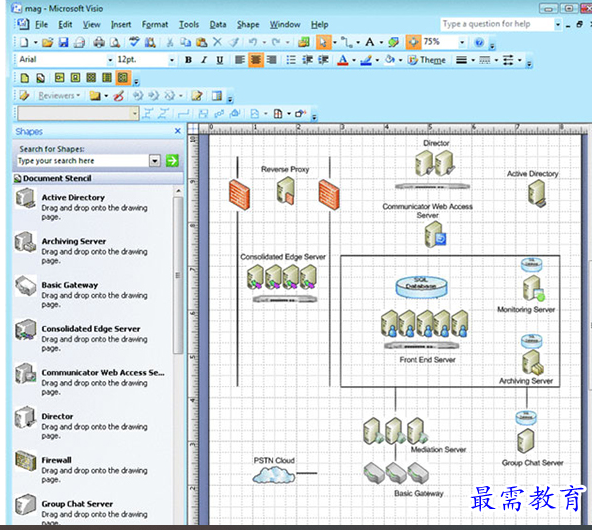Open the font color dropdown arrow
This screenshot has height=530, width=592.
pyautogui.click(x=354, y=60)
